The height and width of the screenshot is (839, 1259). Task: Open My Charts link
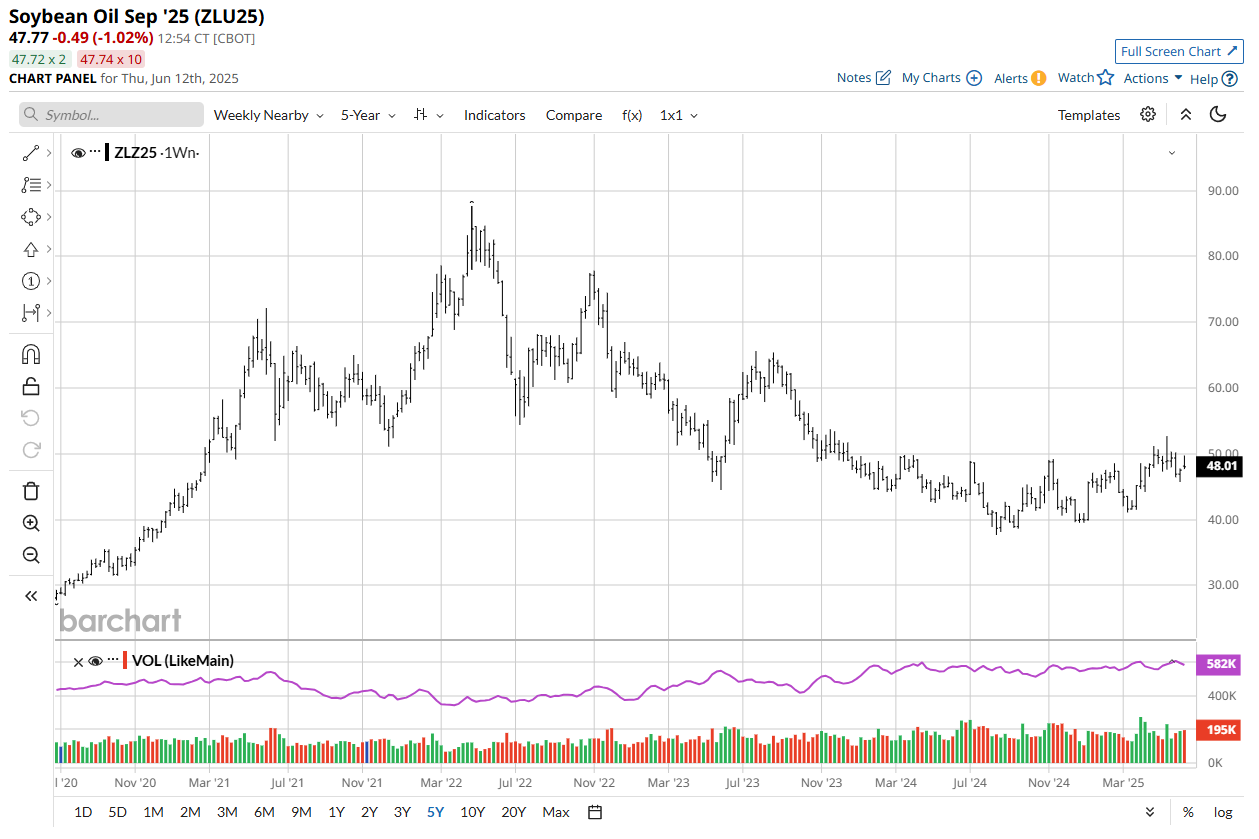(x=942, y=78)
